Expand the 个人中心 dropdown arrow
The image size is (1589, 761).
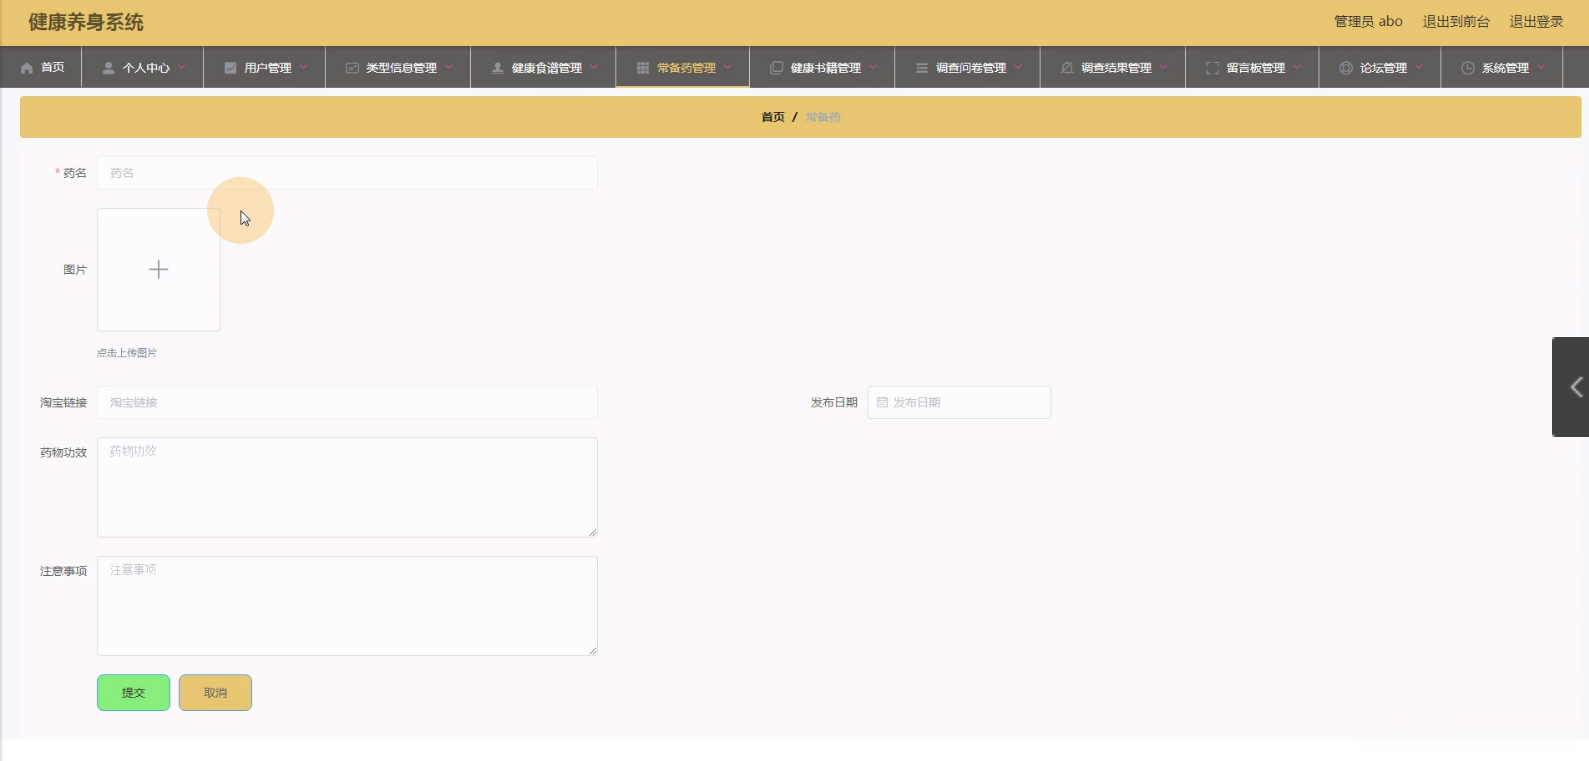pyautogui.click(x=182, y=67)
